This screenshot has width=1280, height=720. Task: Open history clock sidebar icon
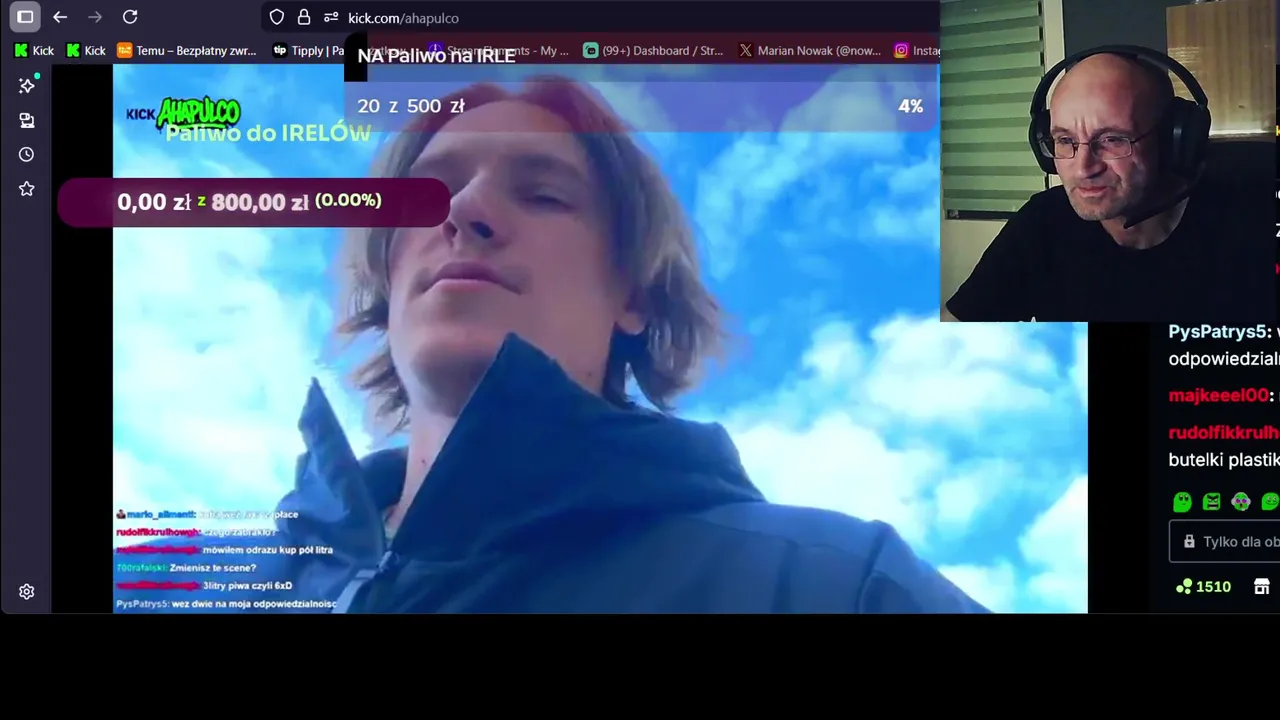click(27, 155)
